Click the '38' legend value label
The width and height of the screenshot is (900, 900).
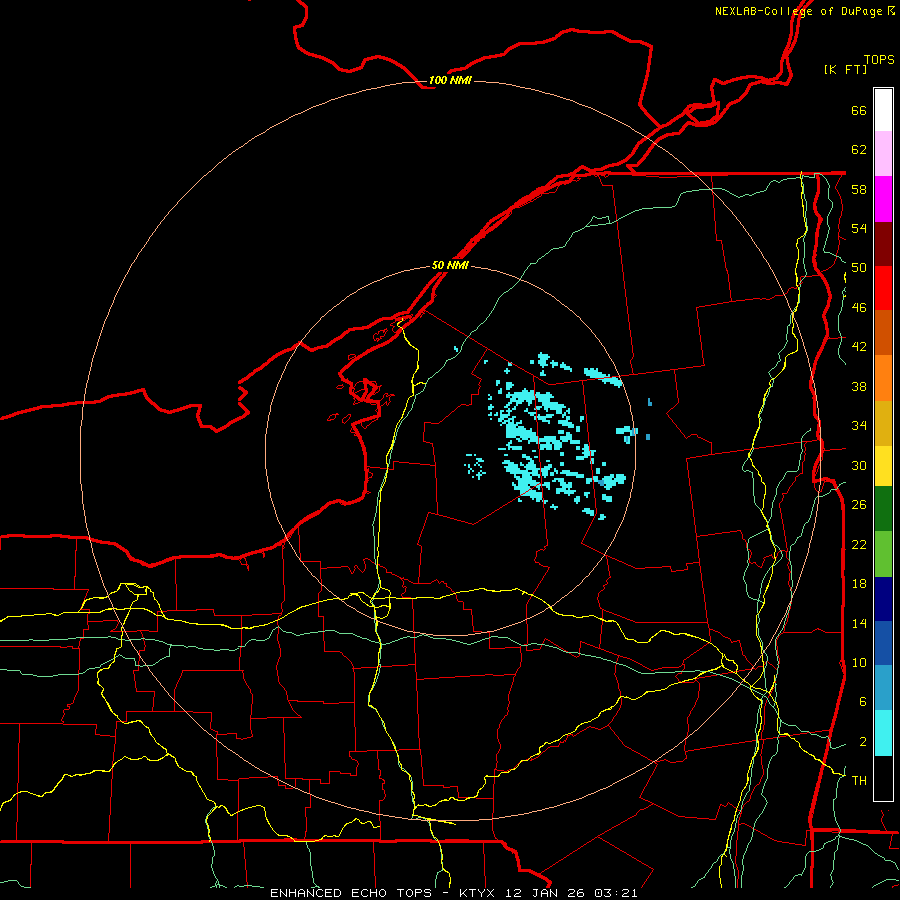859,386
